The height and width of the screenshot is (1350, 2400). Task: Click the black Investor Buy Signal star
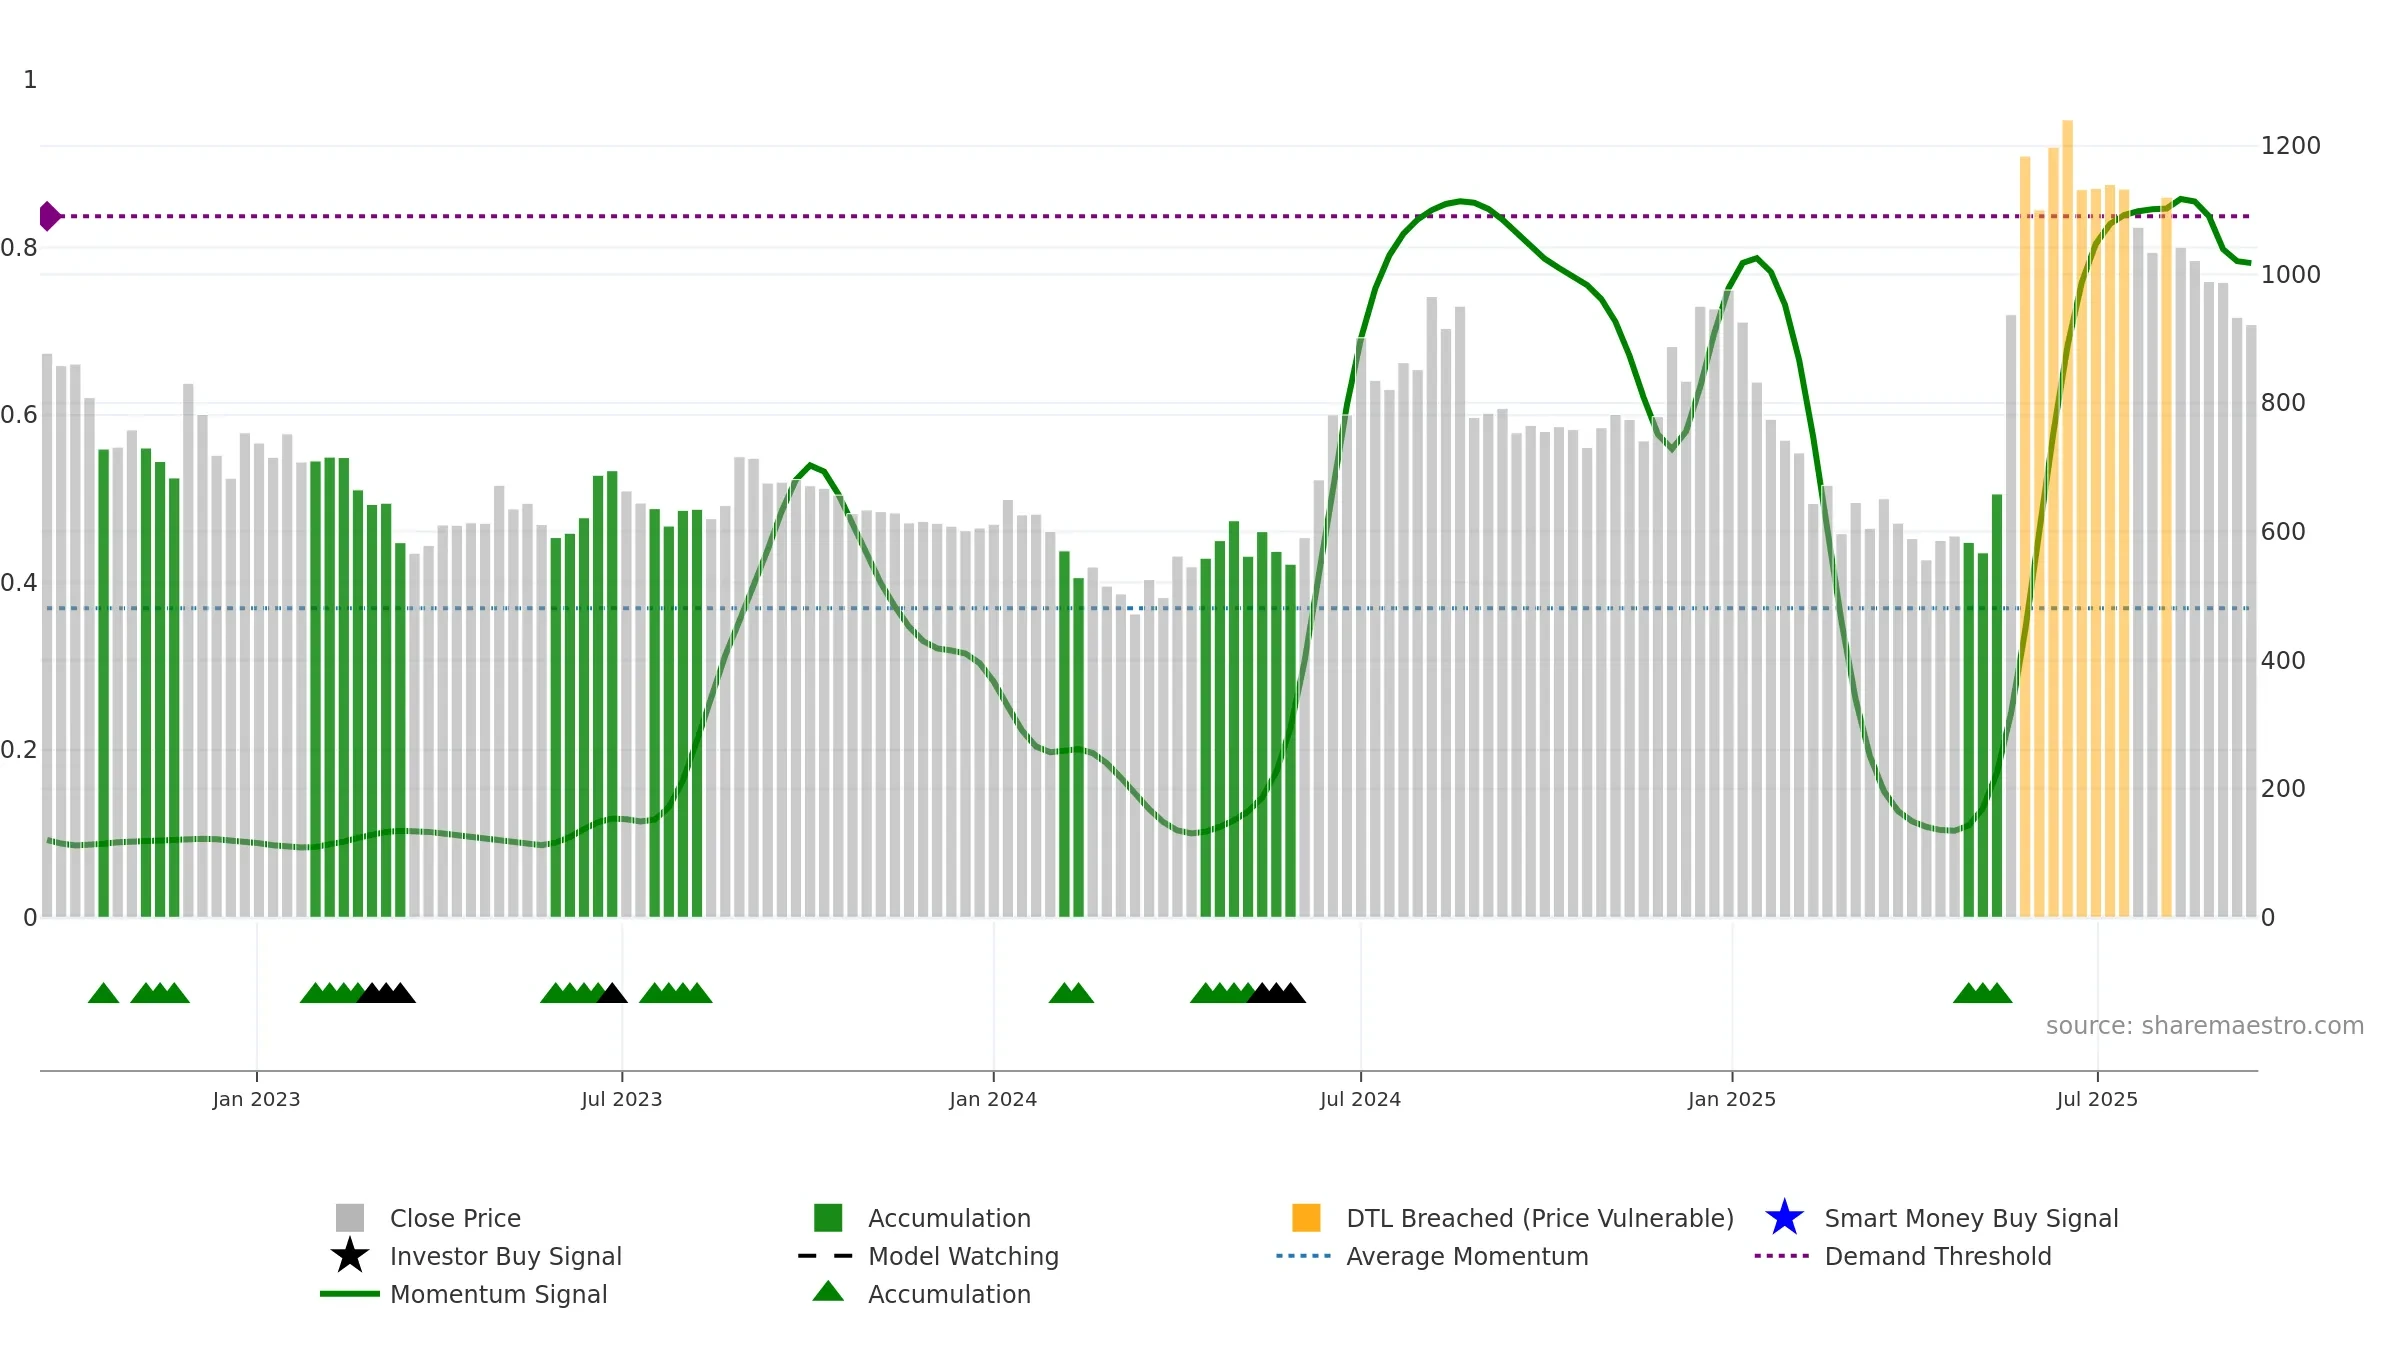tap(350, 1256)
